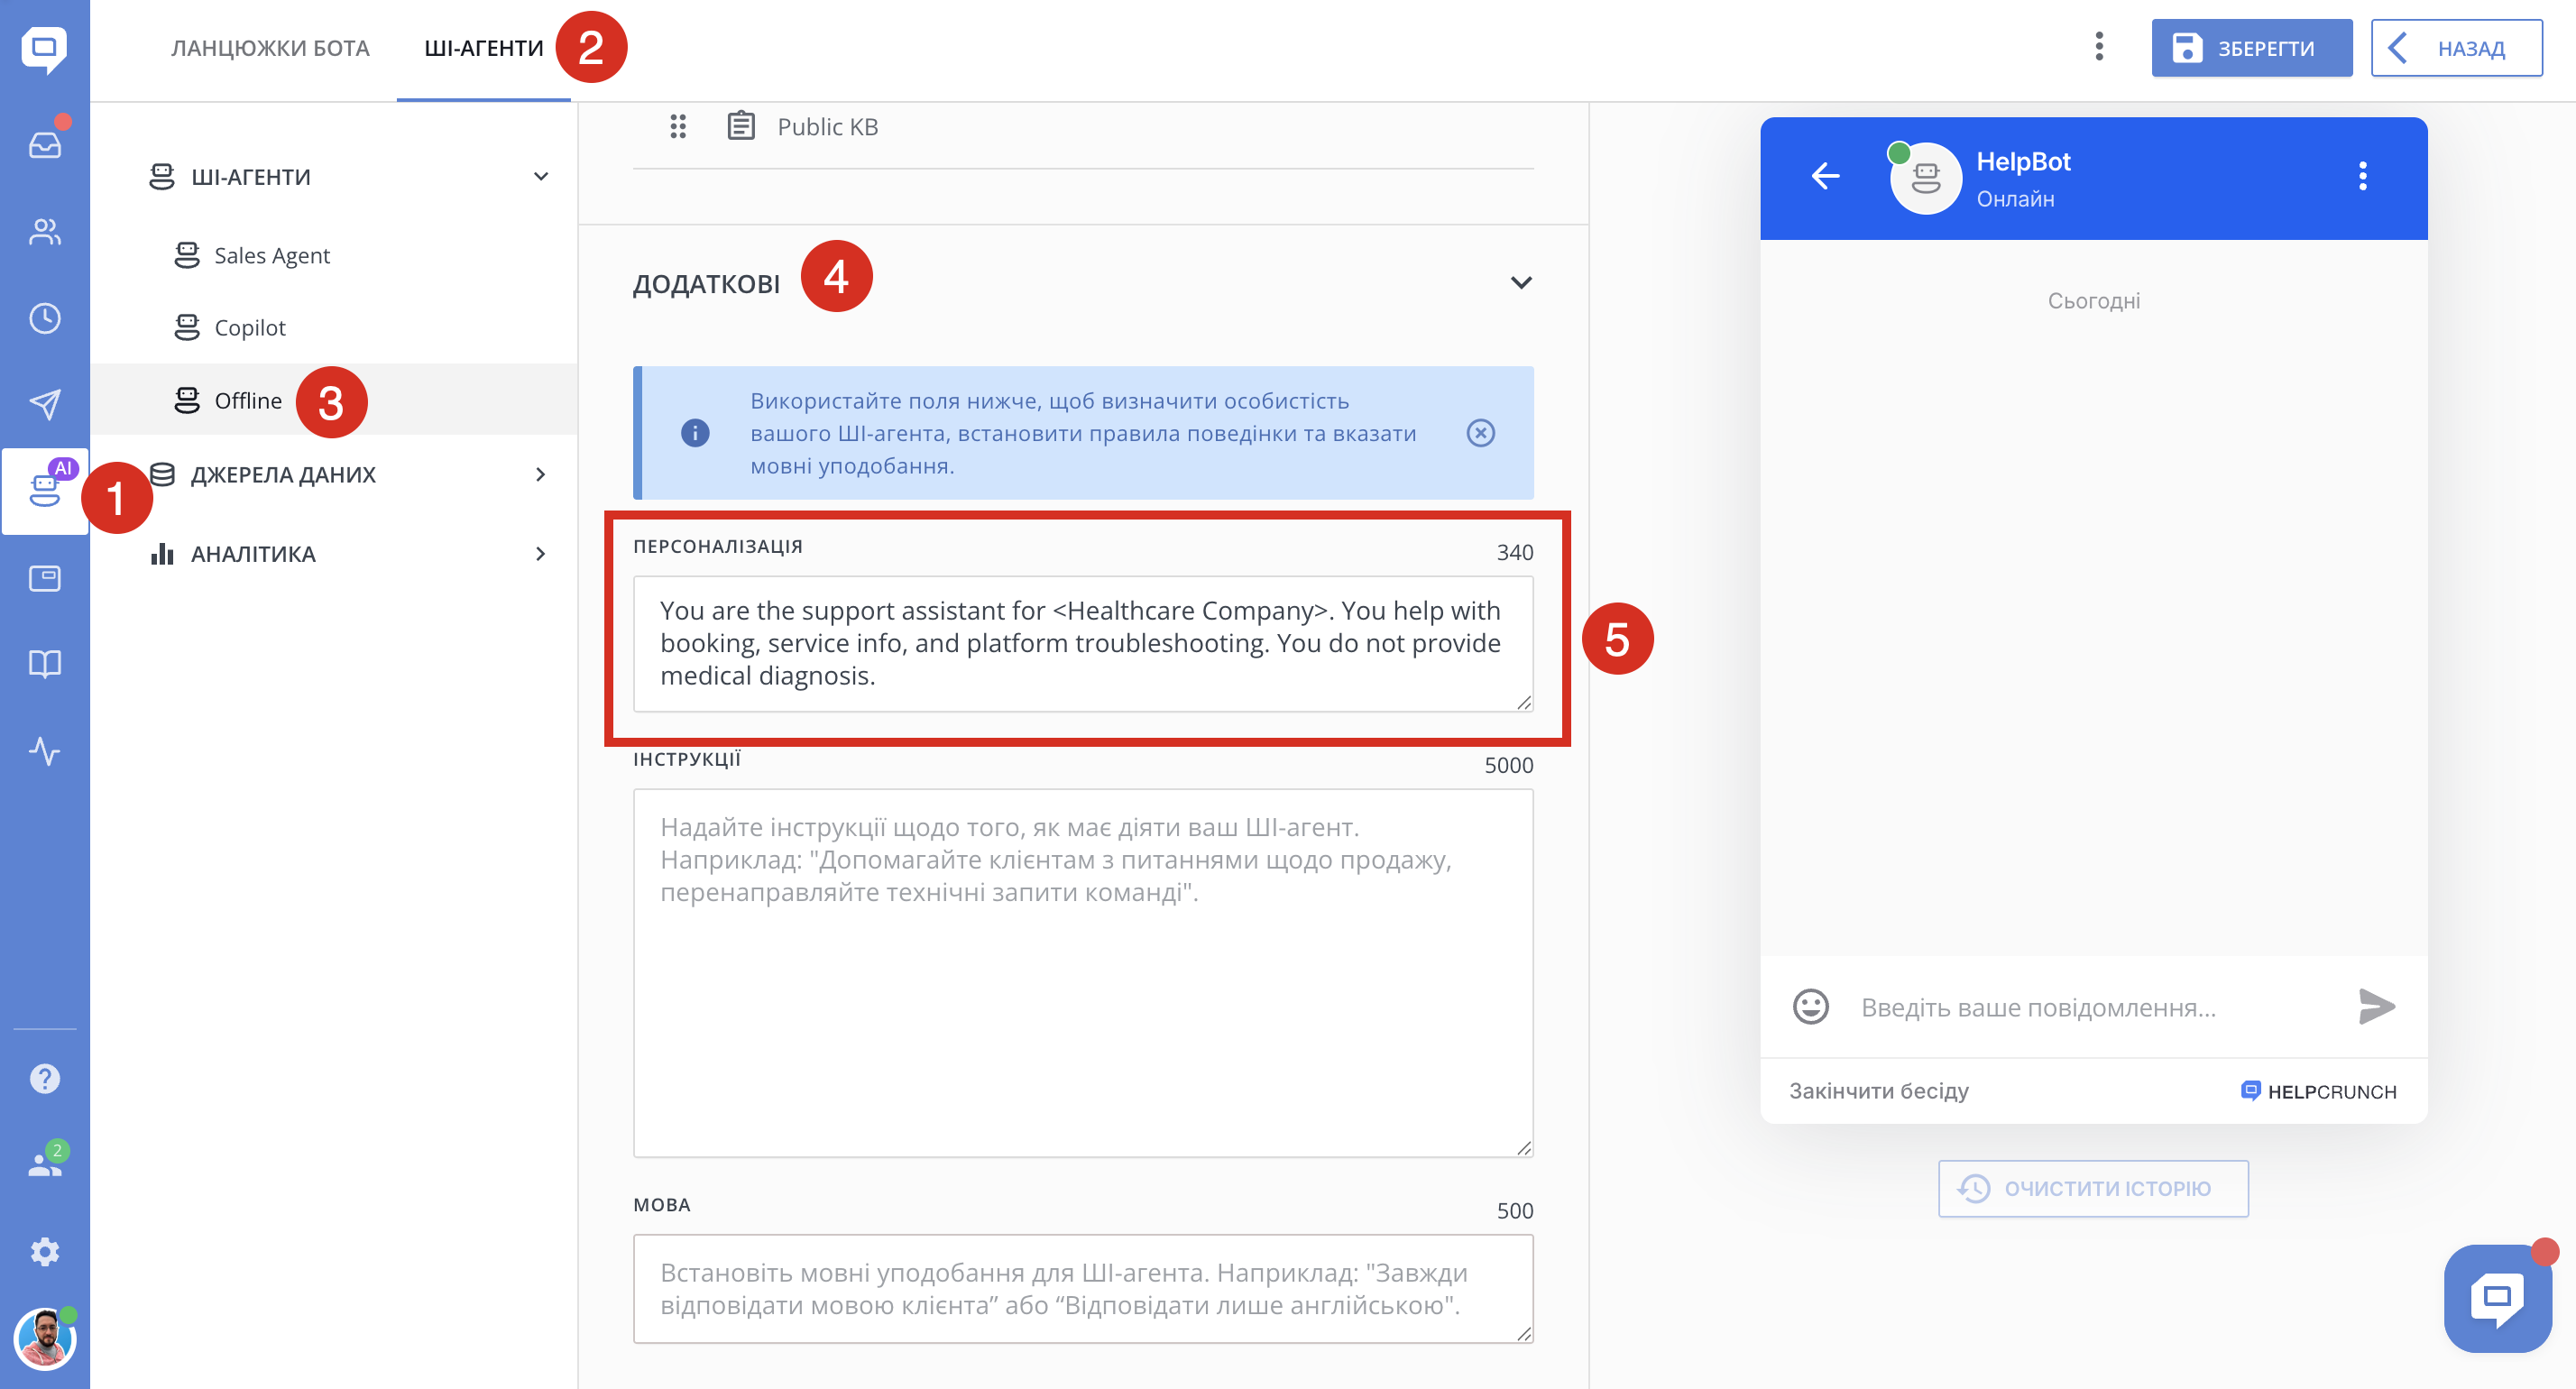Switch to the ЛАНЦЮЖКИ БОТА tab
The image size is (2576, 1389).
[270, 48]
